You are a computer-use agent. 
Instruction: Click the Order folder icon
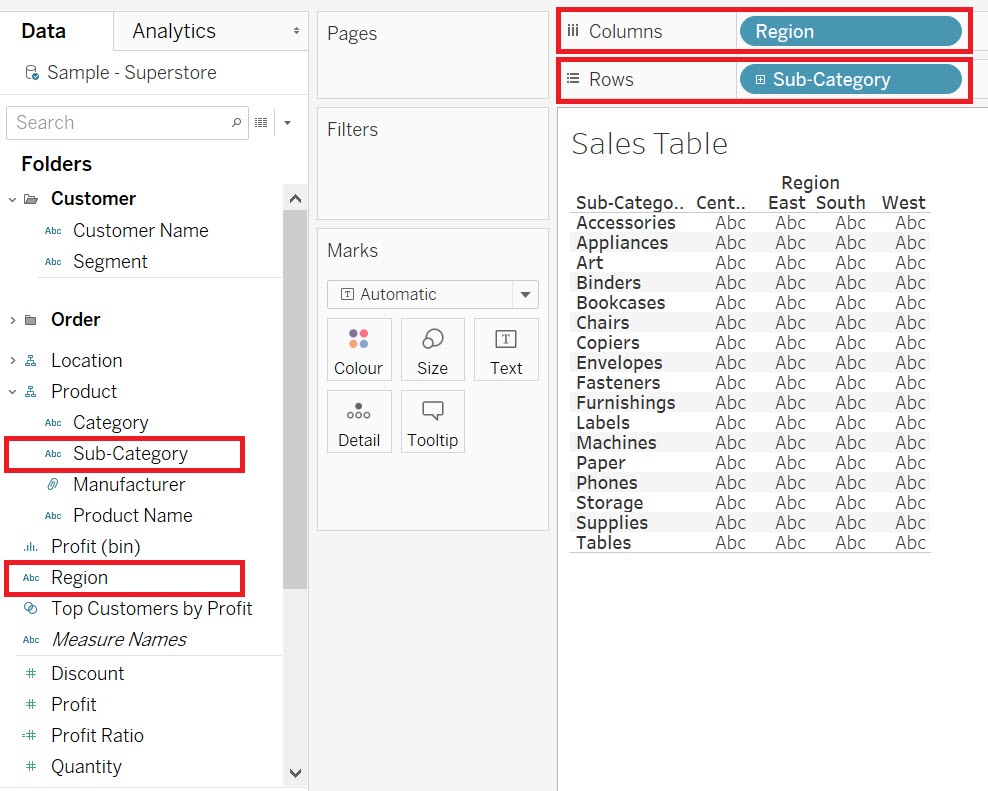point(31,320)
